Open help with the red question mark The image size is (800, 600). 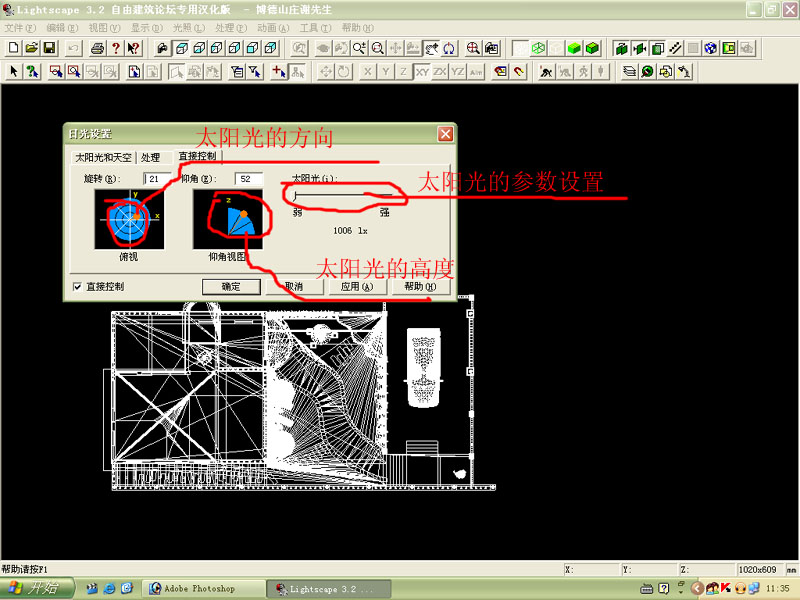115,48
